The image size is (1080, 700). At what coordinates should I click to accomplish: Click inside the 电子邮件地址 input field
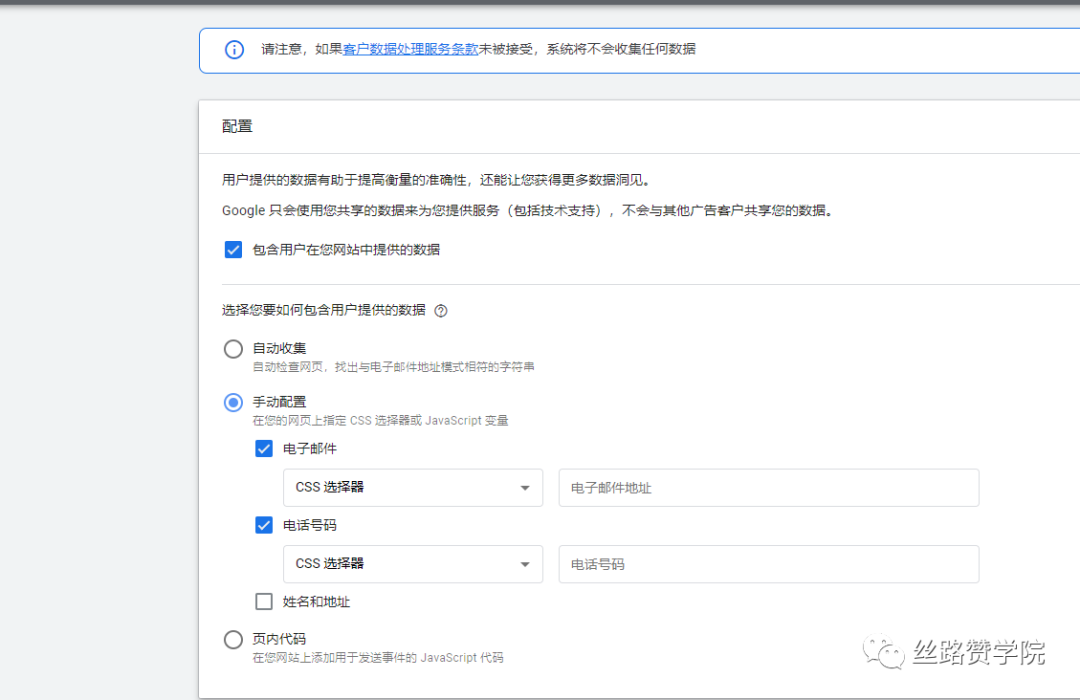tap(768, 488)
